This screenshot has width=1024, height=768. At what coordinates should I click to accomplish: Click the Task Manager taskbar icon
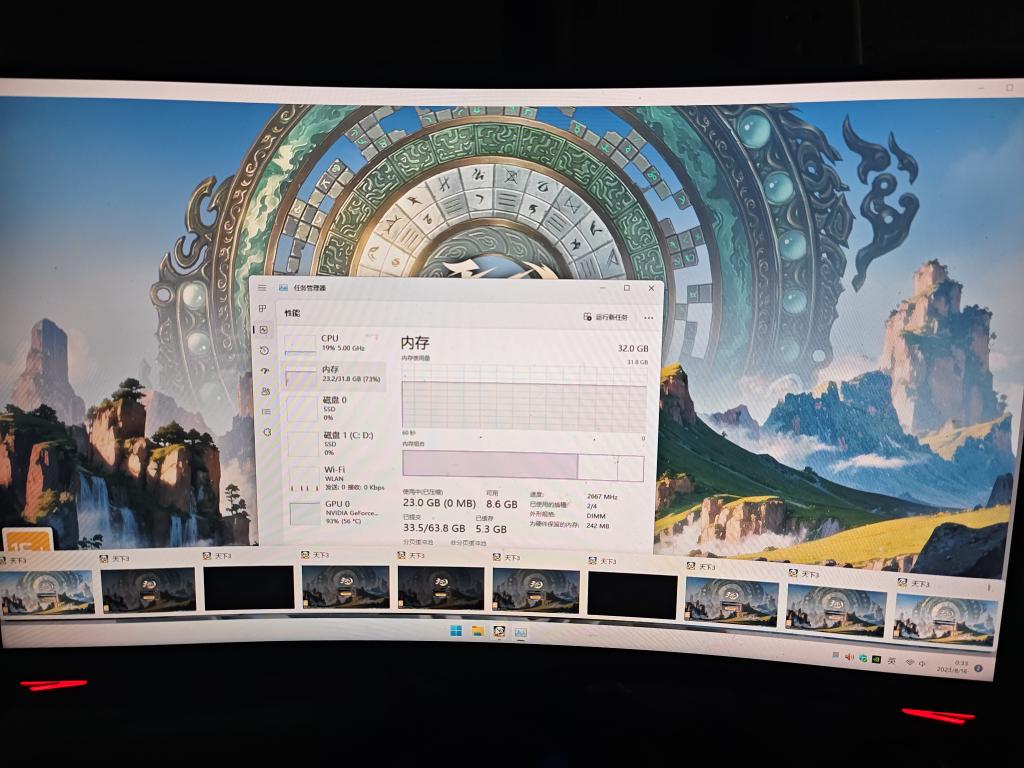pyautogui.click(x=520, y=632)
